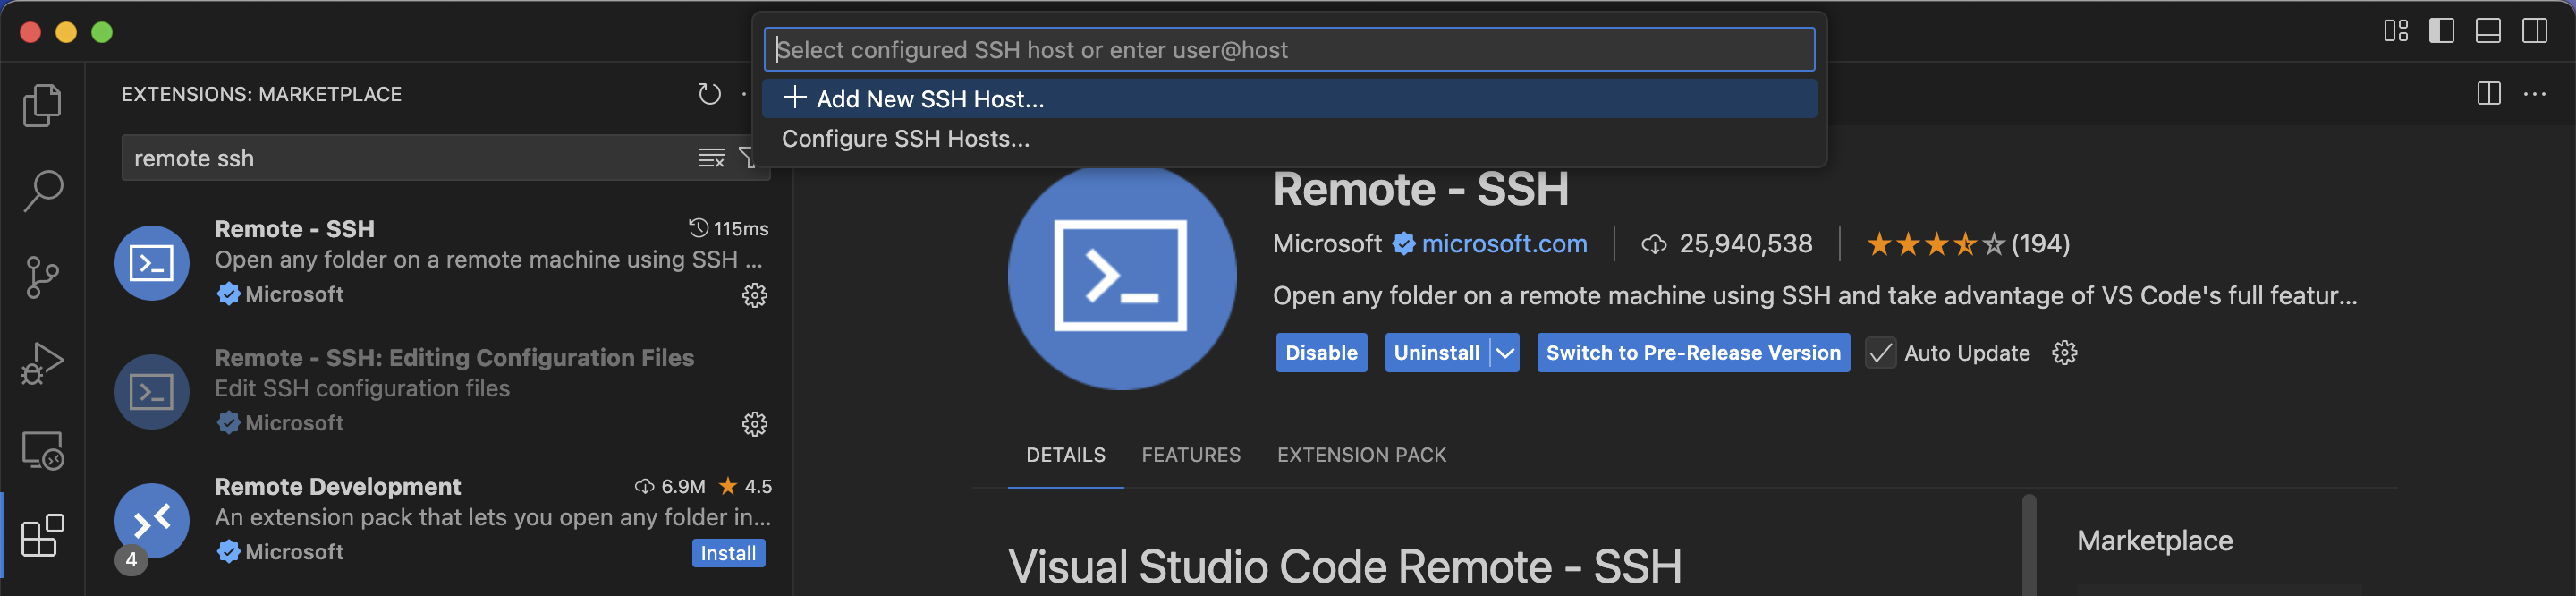Disable the Remote - SSH extension
The image size is (2576, 596).
click(x=1321, y=353)
